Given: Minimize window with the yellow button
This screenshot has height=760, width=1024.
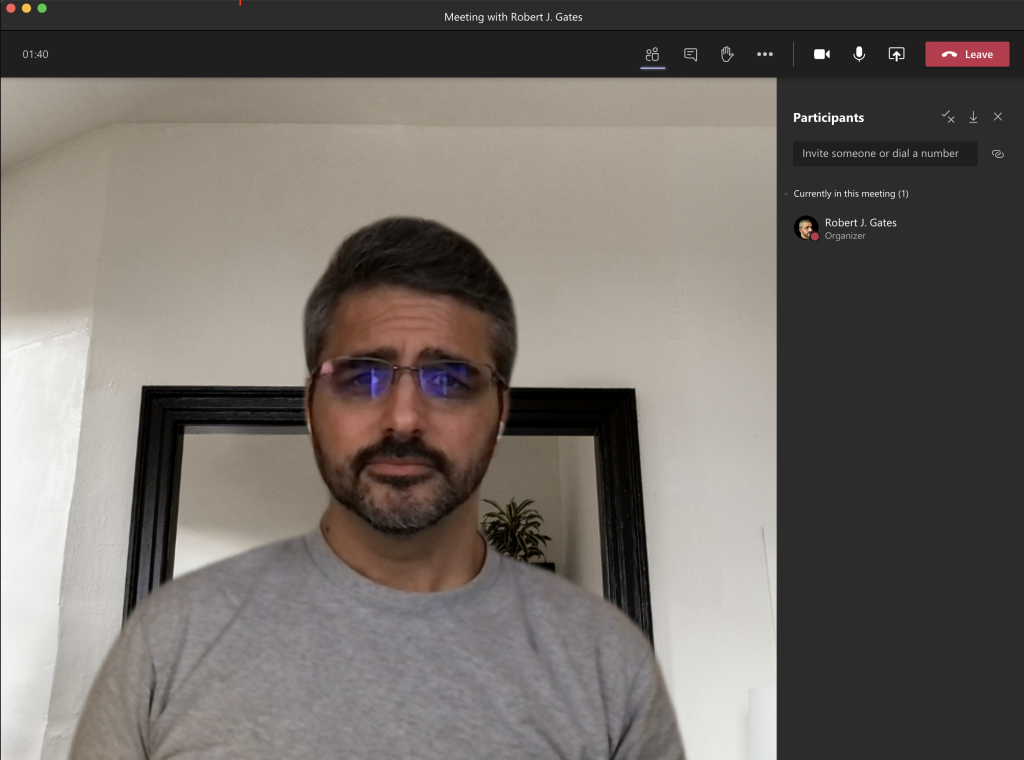Looking at the screenshot, I should (26, 8).
